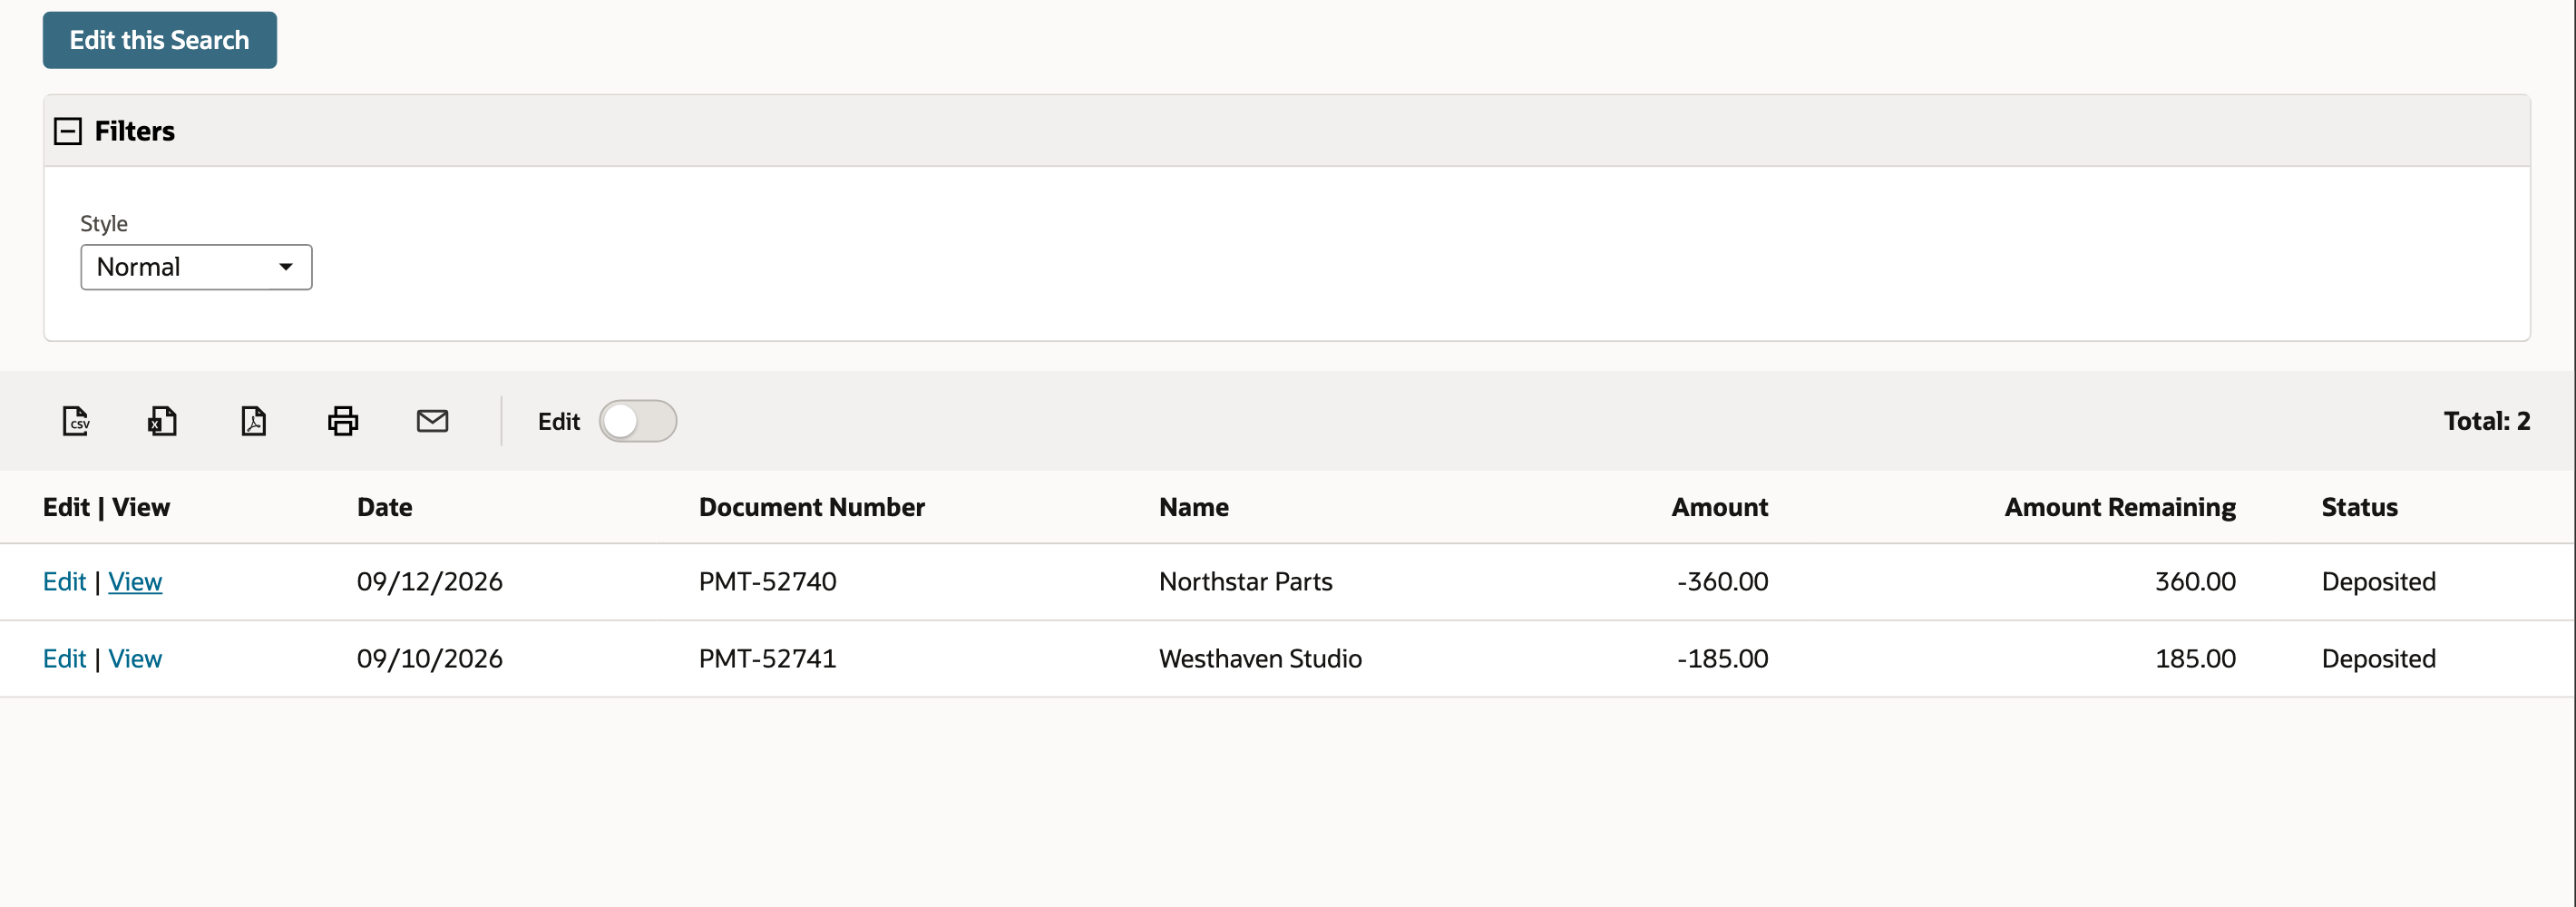Click Deposited status for Westhaven Studio
The height and width of the screenshot is (907, 2576).
pyautogui.click(x=2378, y=658)
